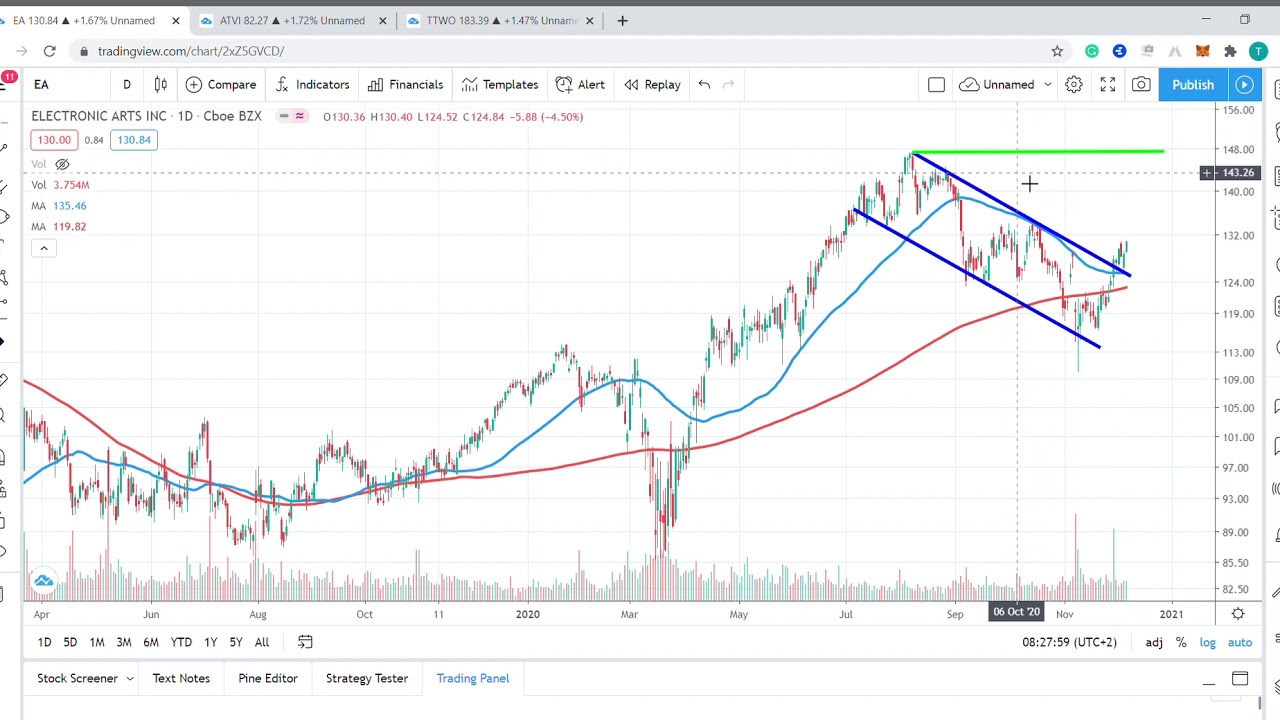Select the 5Y time range
Screen dimensions: 1280x720
[x=236, y=642]
